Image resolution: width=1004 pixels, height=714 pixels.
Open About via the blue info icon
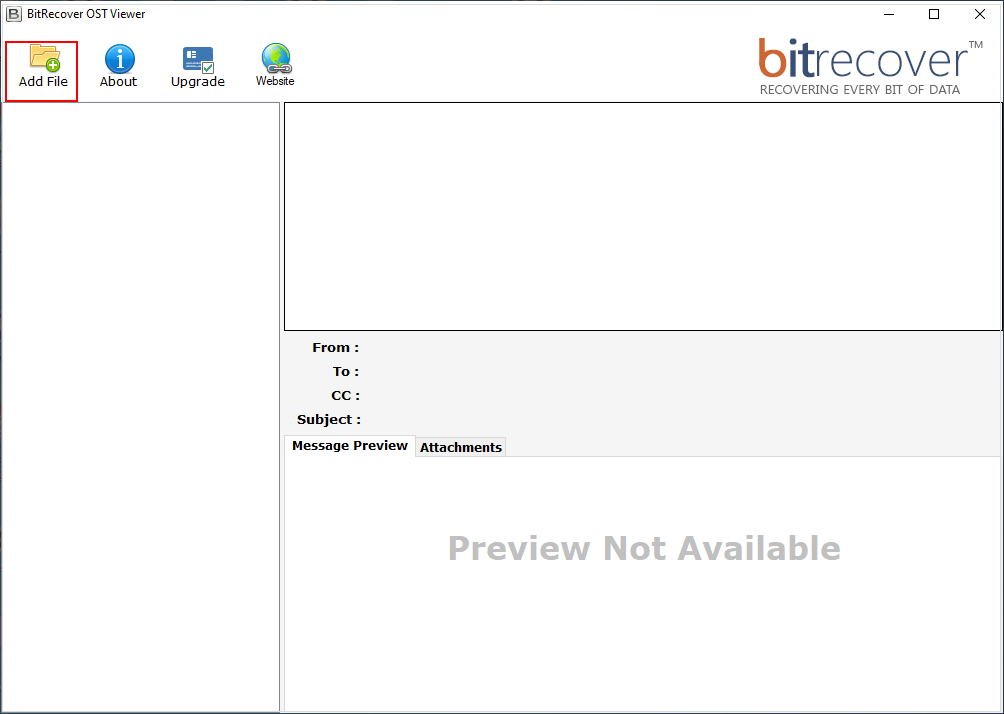pyautogui.click(x=119, y=59)
